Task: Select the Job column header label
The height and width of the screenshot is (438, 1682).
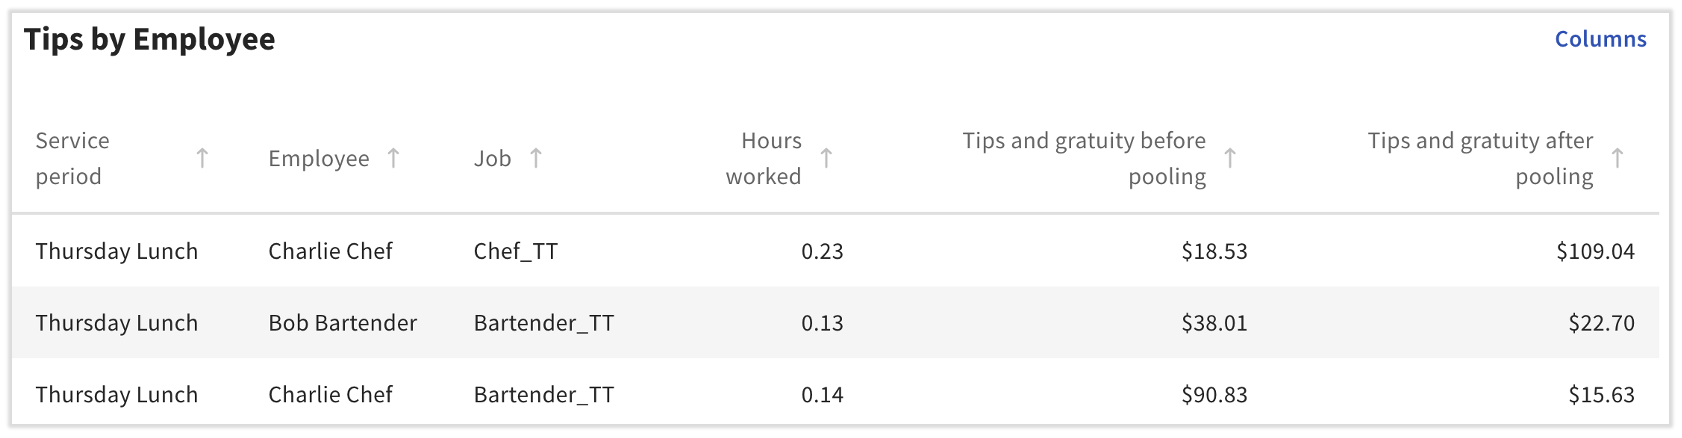Action: click(492, 158)
